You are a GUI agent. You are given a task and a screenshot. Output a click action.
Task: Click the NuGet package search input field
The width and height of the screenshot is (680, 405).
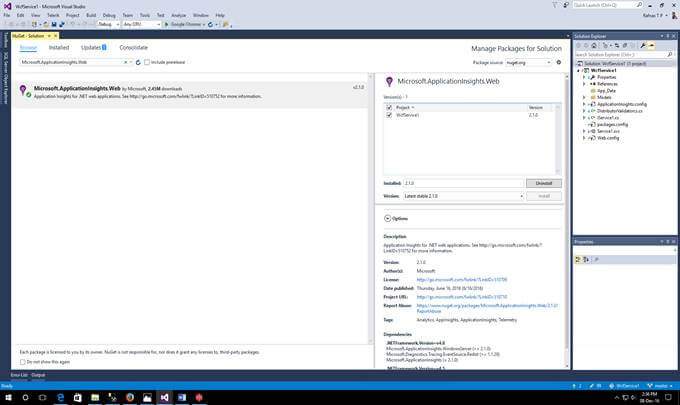(72, 62)
